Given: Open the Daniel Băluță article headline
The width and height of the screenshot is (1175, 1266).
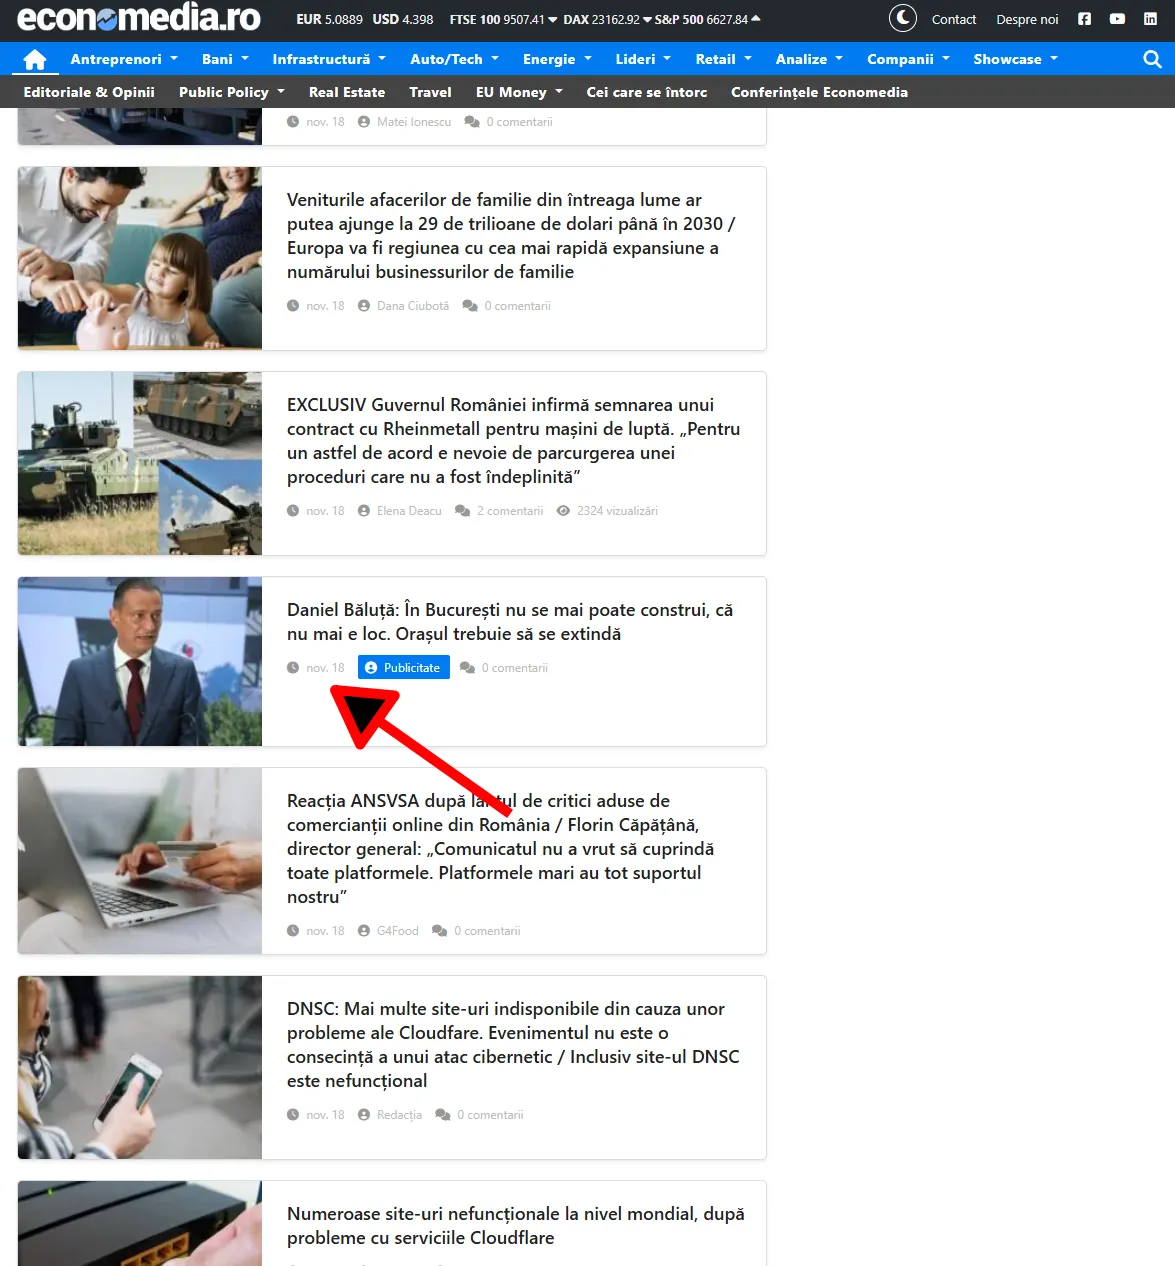Looking at the screenshot, I should [x=509, y=622].
